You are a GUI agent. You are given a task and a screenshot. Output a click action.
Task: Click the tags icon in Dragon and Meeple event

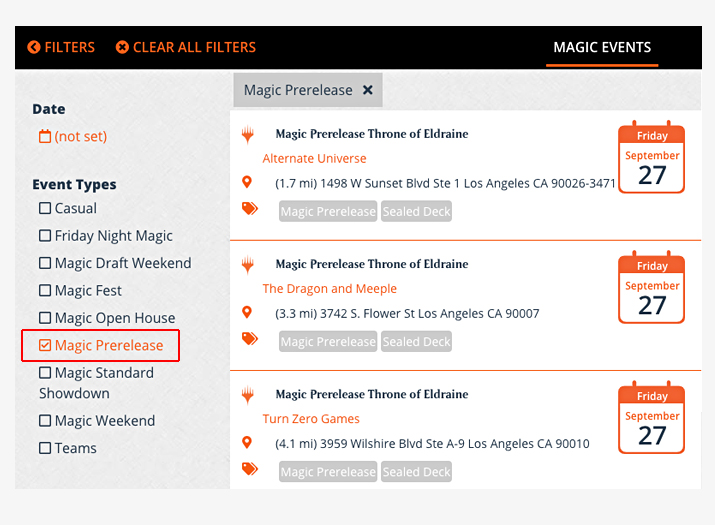(x=249, y=339)
